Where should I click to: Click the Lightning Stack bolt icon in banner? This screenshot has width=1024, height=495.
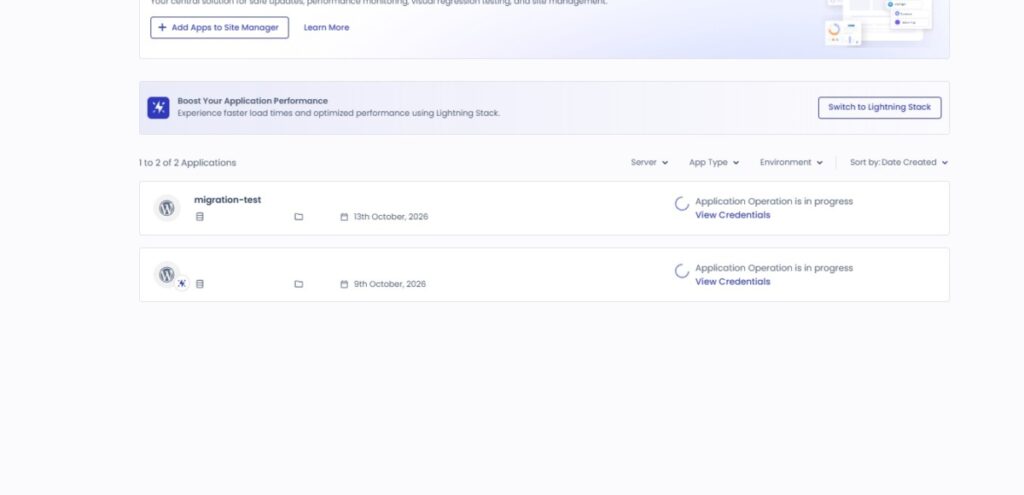click(158, 108)
